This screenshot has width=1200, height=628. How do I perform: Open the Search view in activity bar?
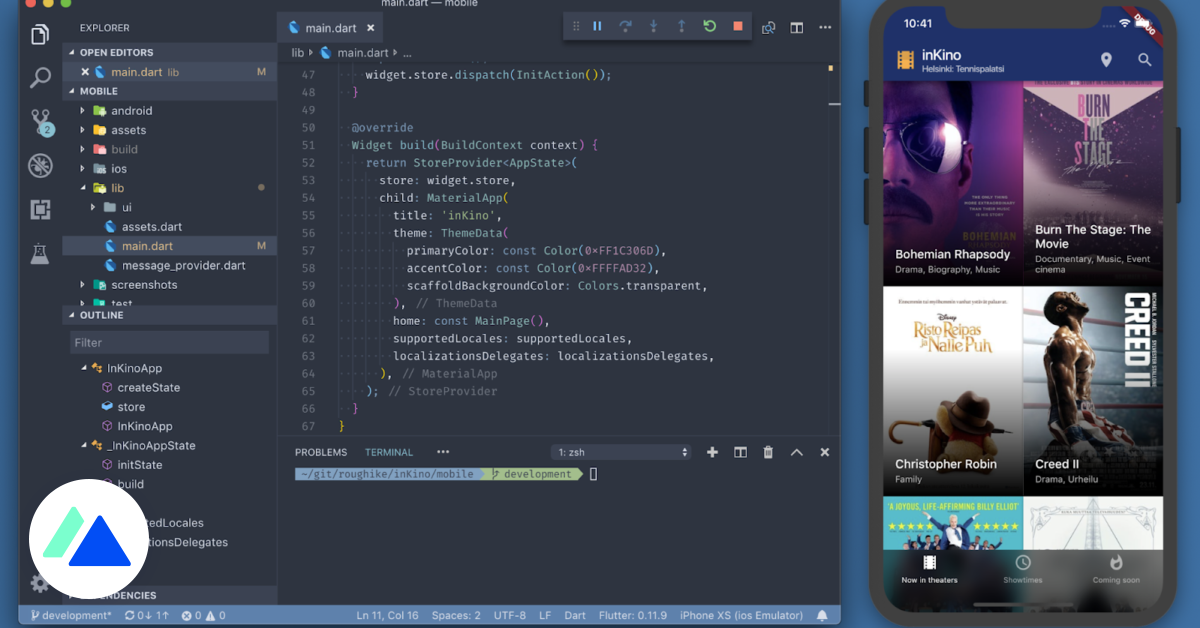40,78
